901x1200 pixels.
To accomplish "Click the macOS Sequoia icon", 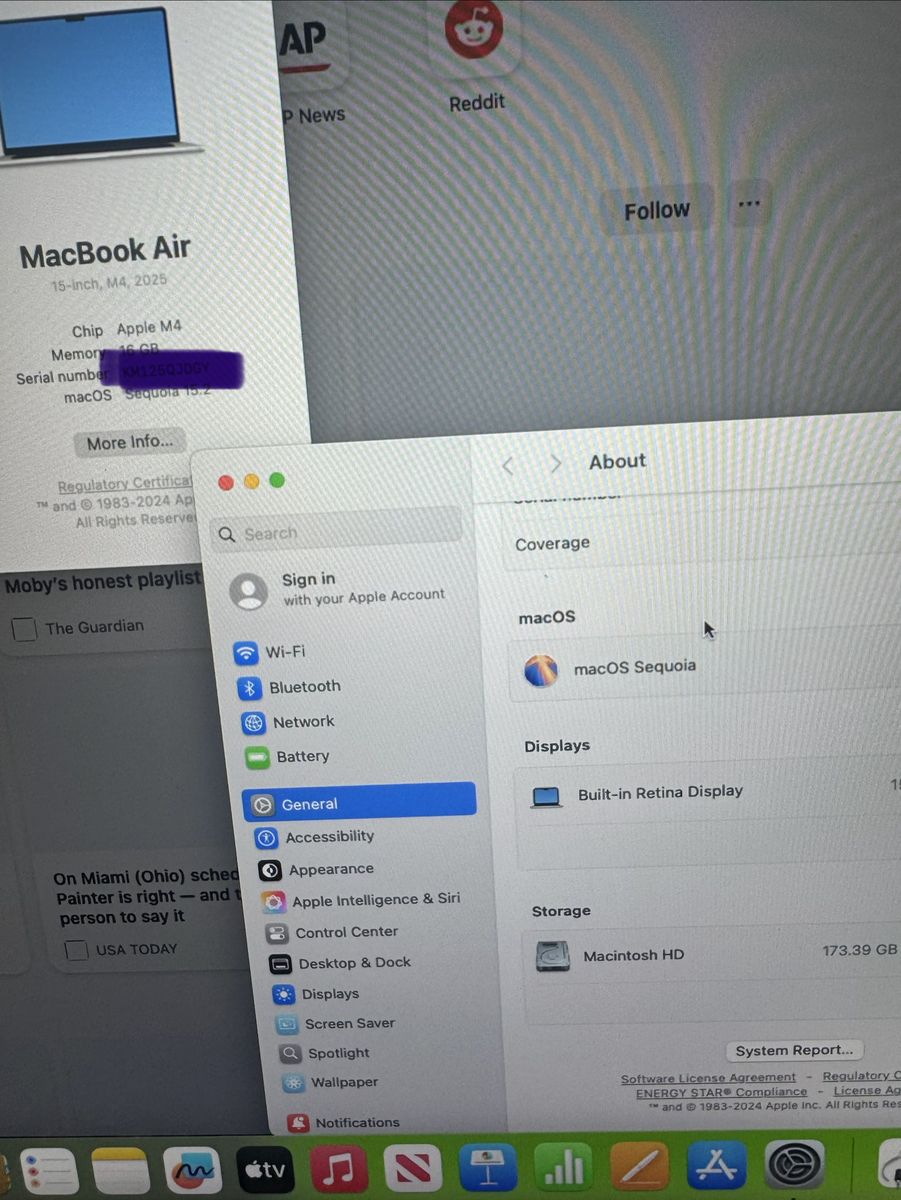I will (x=541, y=670).
